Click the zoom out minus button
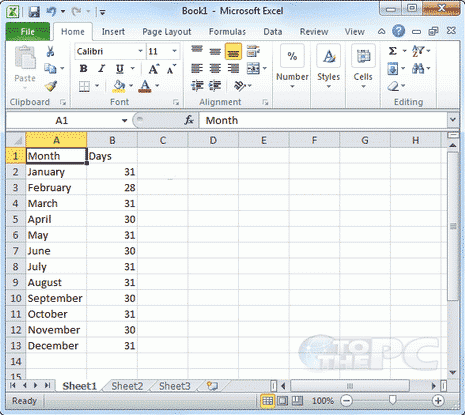The width and height of the screenshot is (465, 415). tap(347, 400)
